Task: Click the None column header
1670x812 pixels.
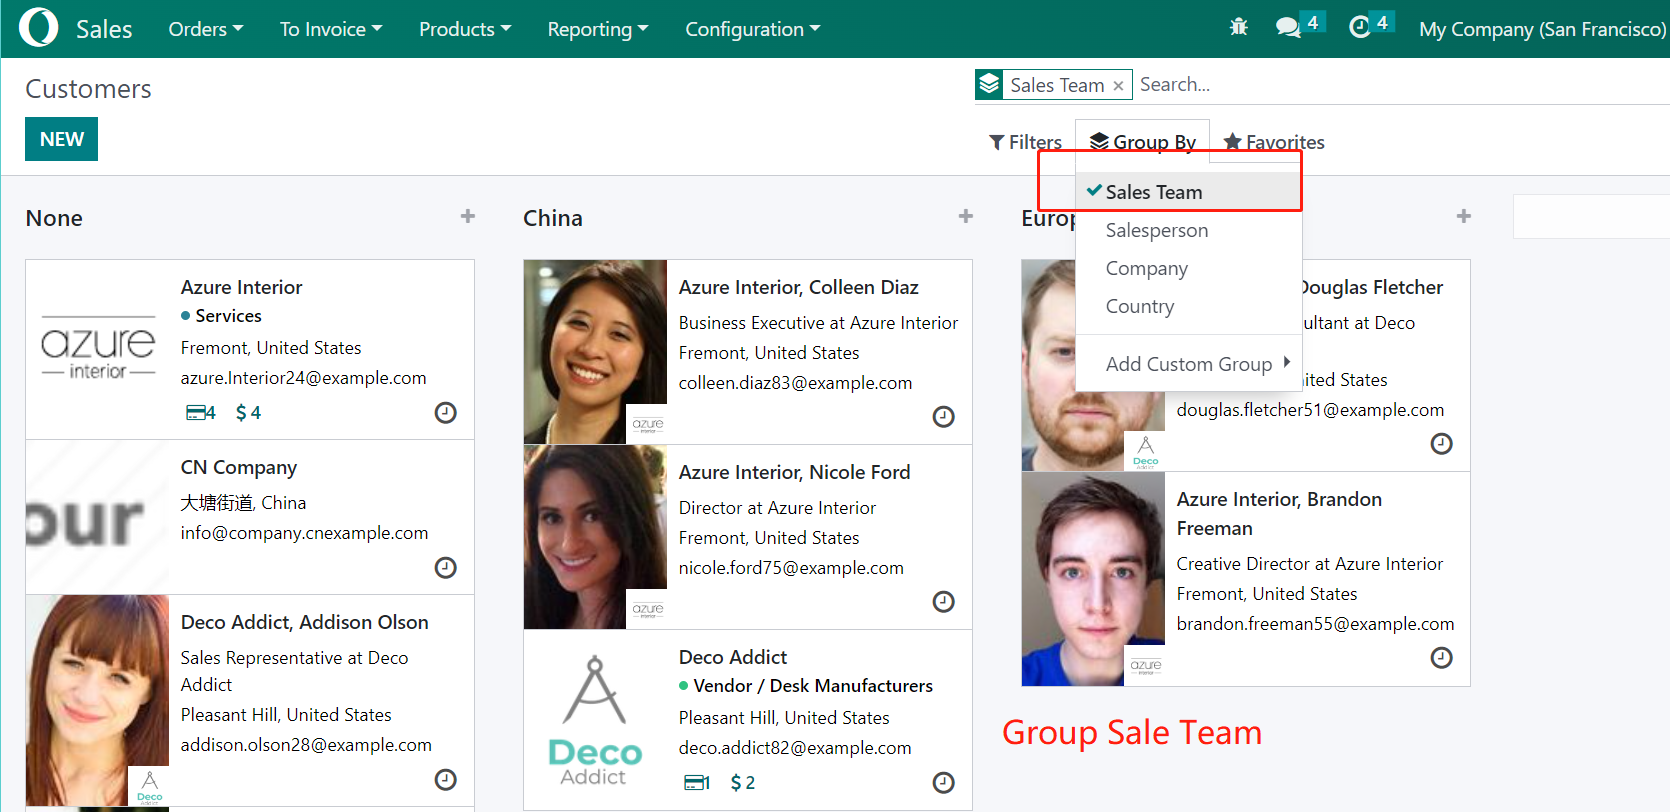Action: [54, 218]
